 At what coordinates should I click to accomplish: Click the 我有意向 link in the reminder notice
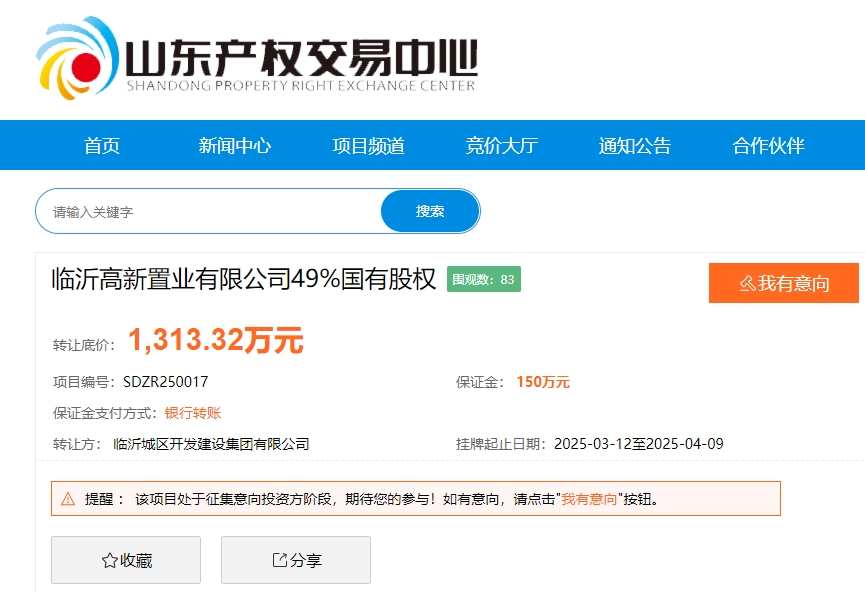589,499
